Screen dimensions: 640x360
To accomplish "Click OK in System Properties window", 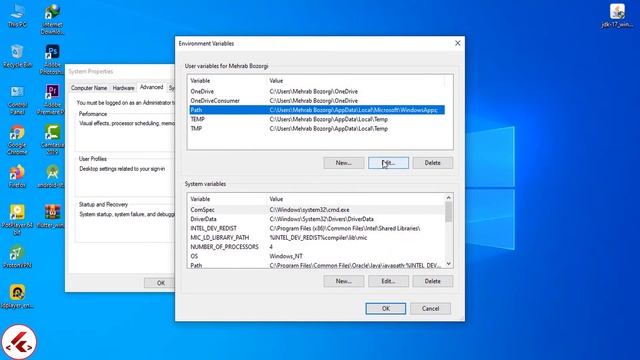I will 161,283.
